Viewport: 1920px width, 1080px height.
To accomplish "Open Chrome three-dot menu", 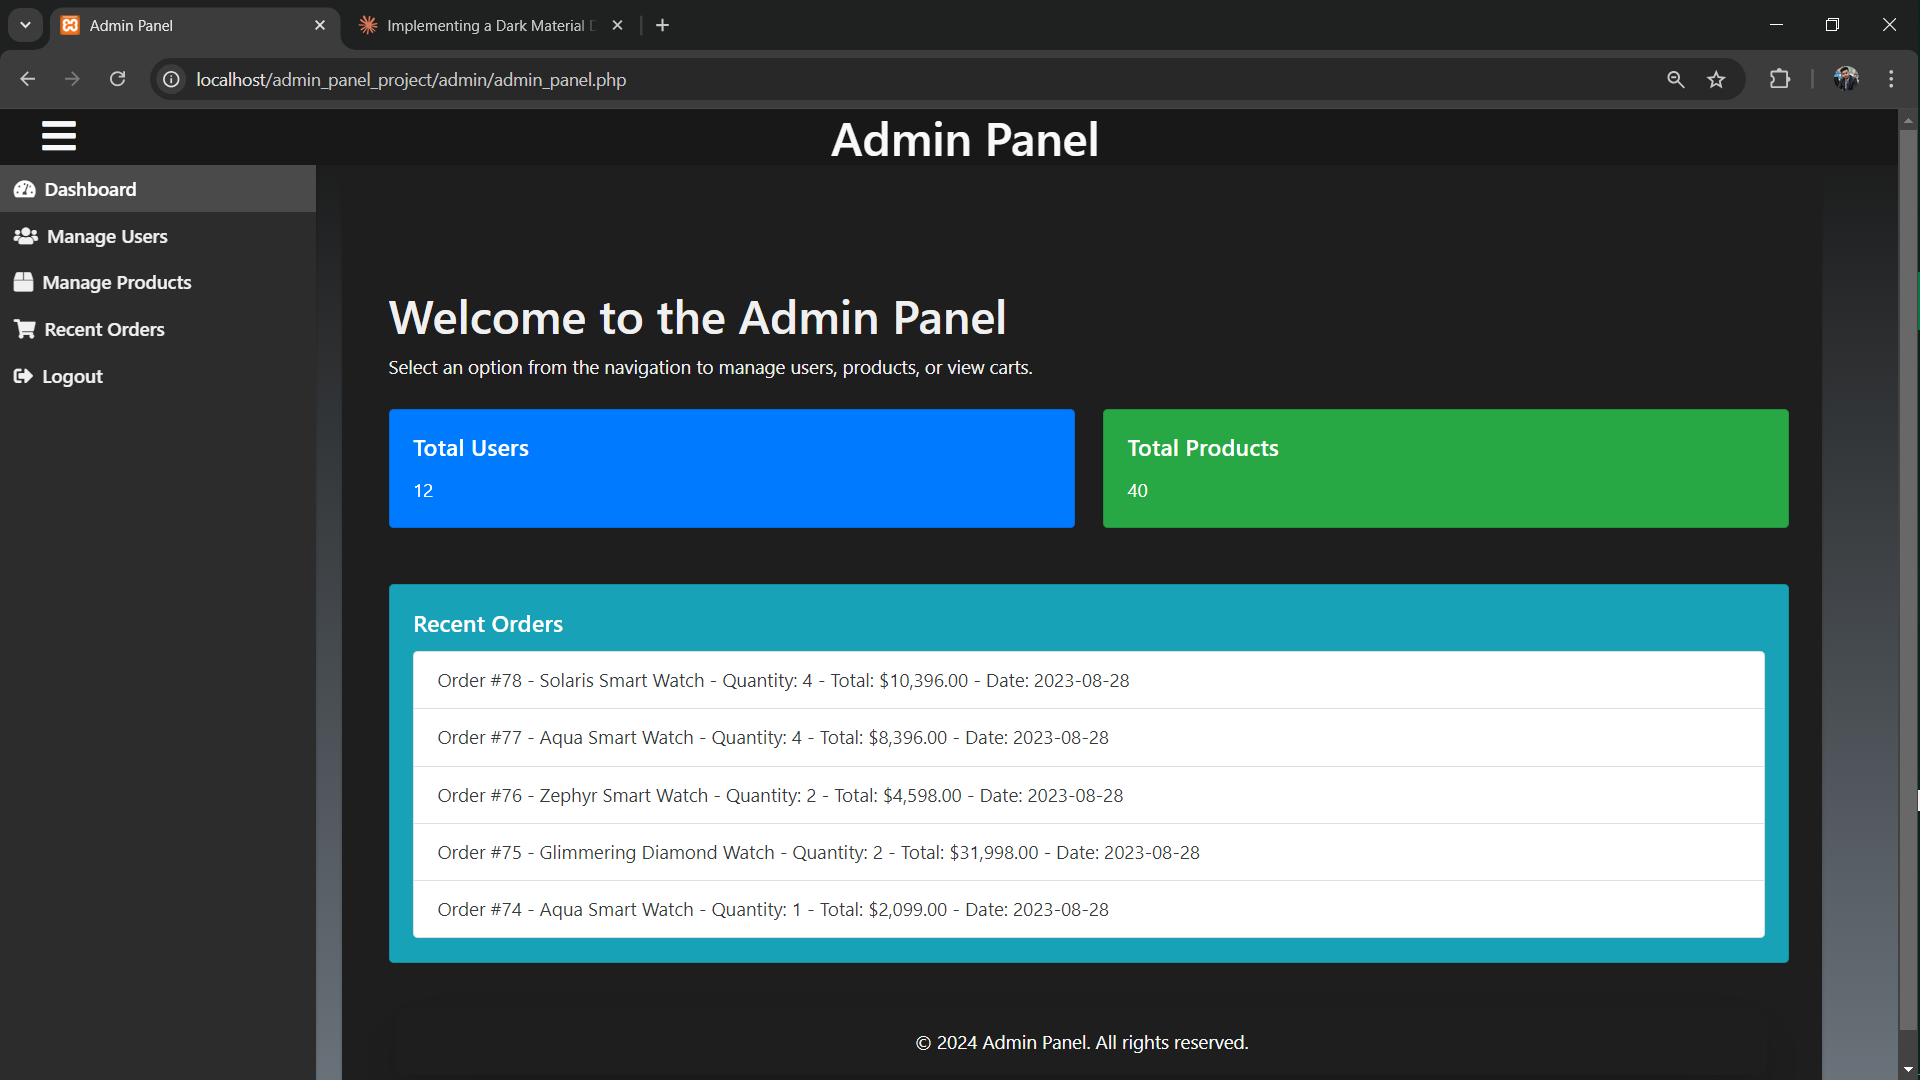I will pos(1890,79).
